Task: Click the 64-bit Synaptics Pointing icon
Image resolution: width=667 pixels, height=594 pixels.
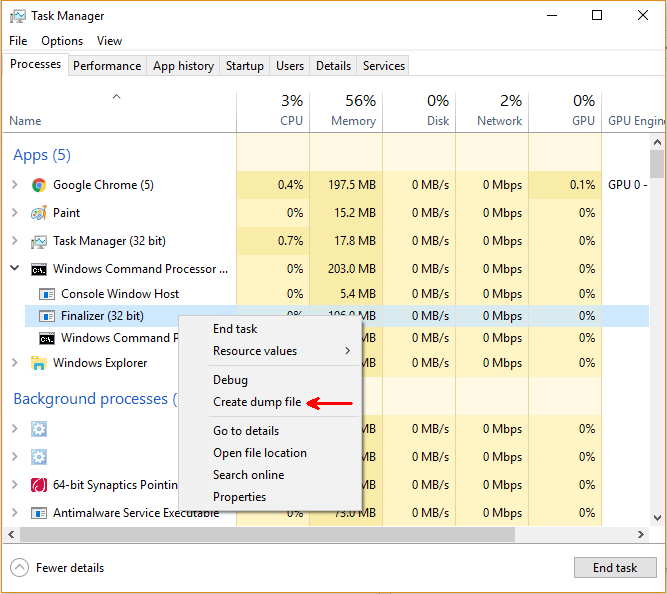Action: coord(39,485)
